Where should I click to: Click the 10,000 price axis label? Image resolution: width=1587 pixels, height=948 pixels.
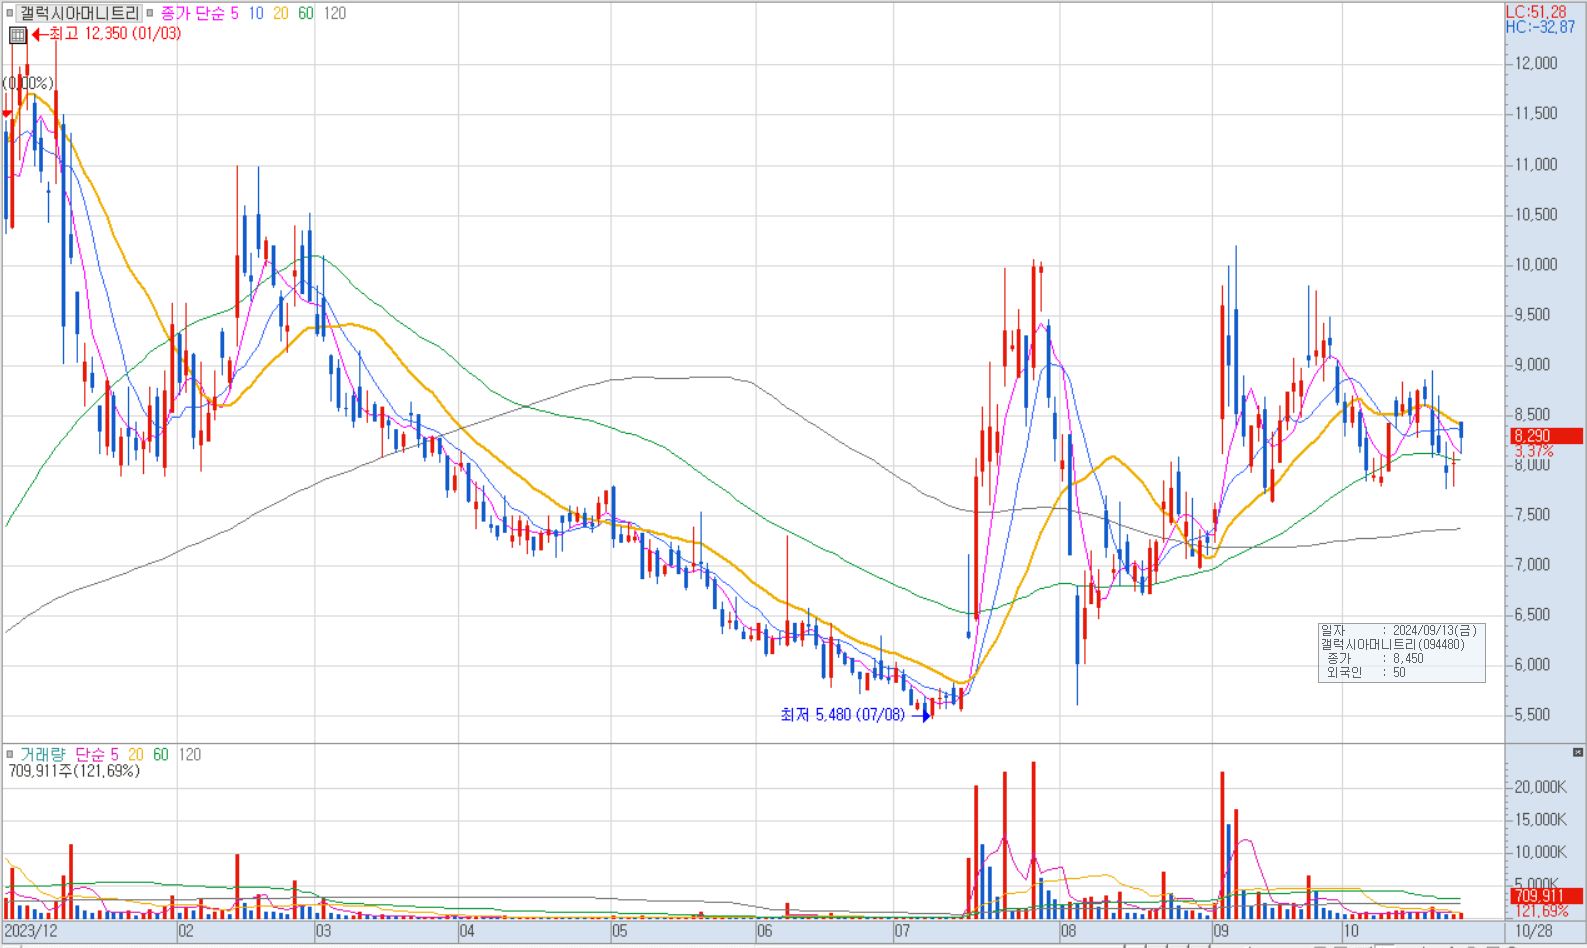point(1536,264)
